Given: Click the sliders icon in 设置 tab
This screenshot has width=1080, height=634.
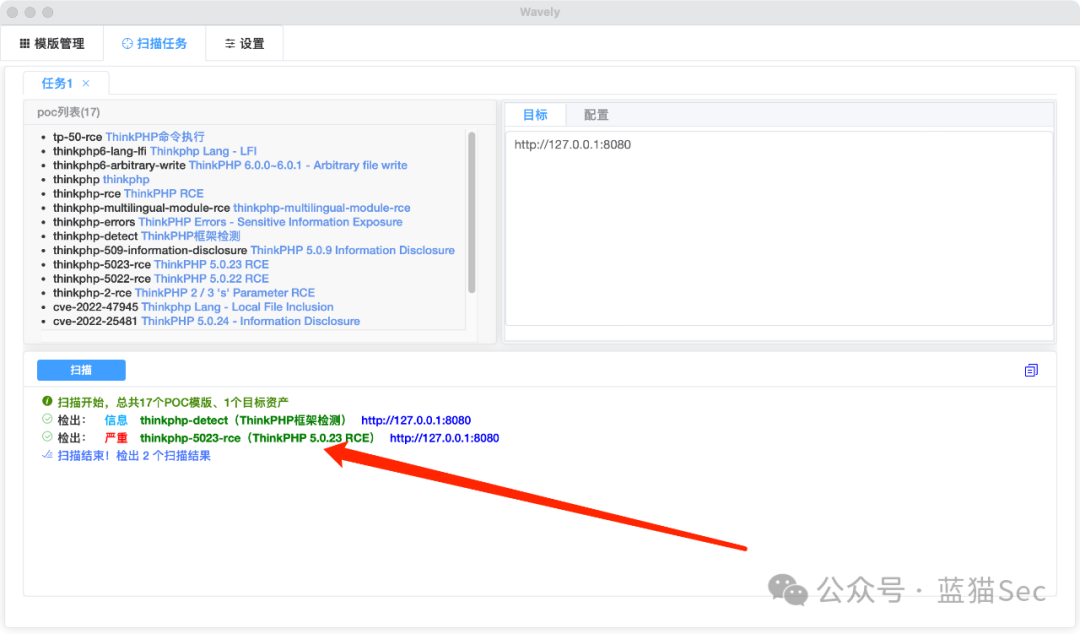Looking at the screenshot, I should pyautogui.click(x=230, y=43).
